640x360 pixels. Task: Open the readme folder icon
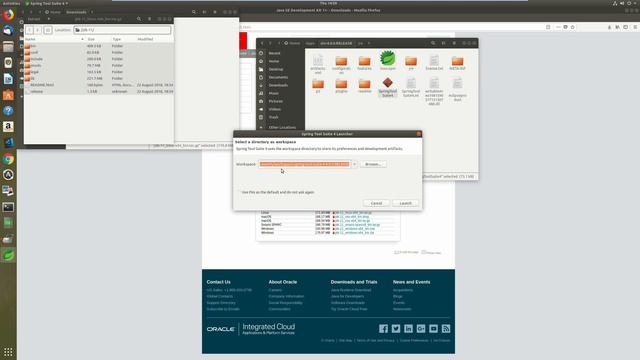coord(364,86)
